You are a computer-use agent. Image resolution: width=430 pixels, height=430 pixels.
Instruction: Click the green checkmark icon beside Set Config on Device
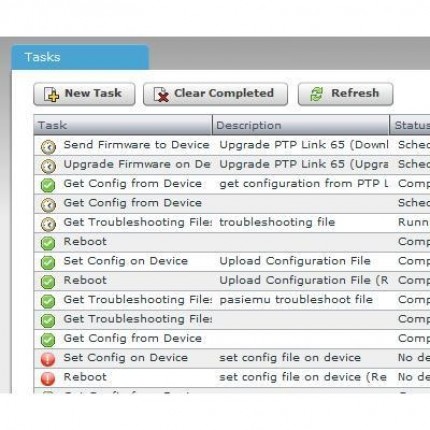(x=48, y=263)
